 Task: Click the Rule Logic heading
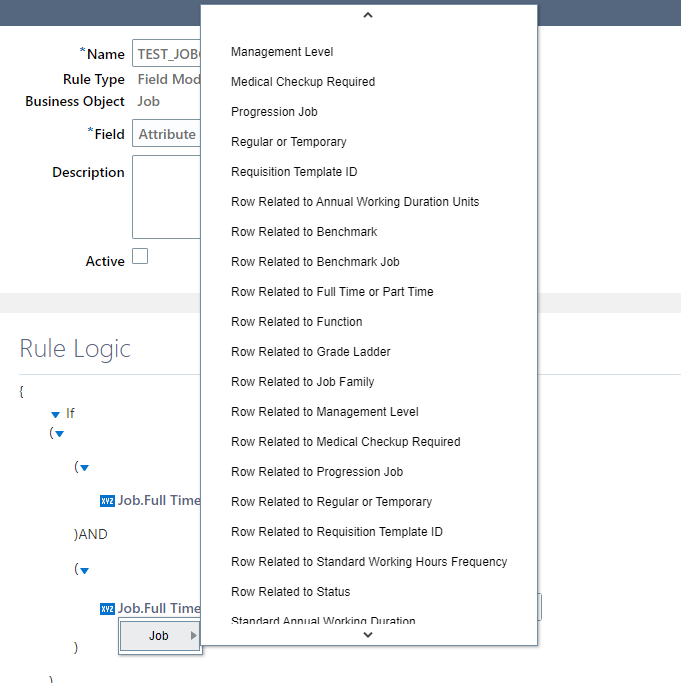(x=75, y=349)
